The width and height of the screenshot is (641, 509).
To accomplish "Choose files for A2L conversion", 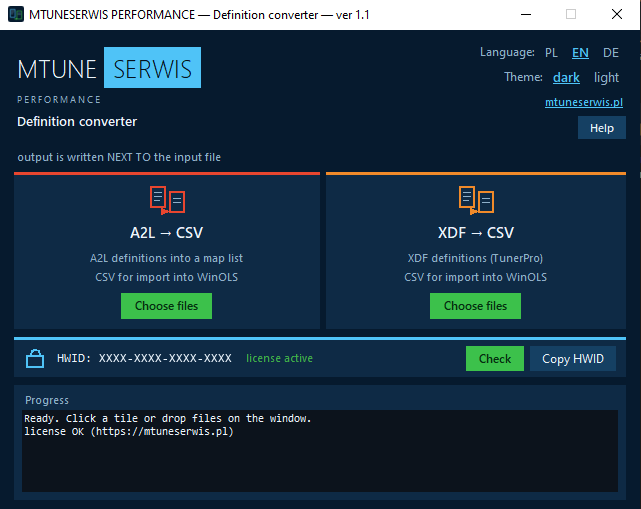I will tap(166, 306).
